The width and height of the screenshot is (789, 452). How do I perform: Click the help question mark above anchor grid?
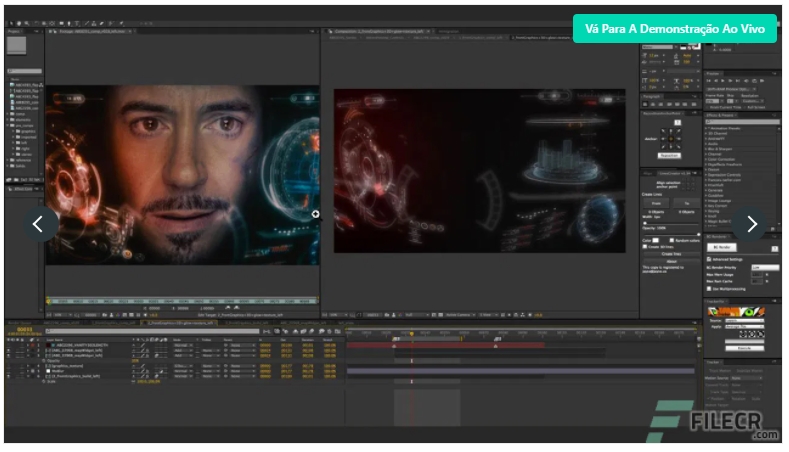pyautogui.click(x=678, y=122)
